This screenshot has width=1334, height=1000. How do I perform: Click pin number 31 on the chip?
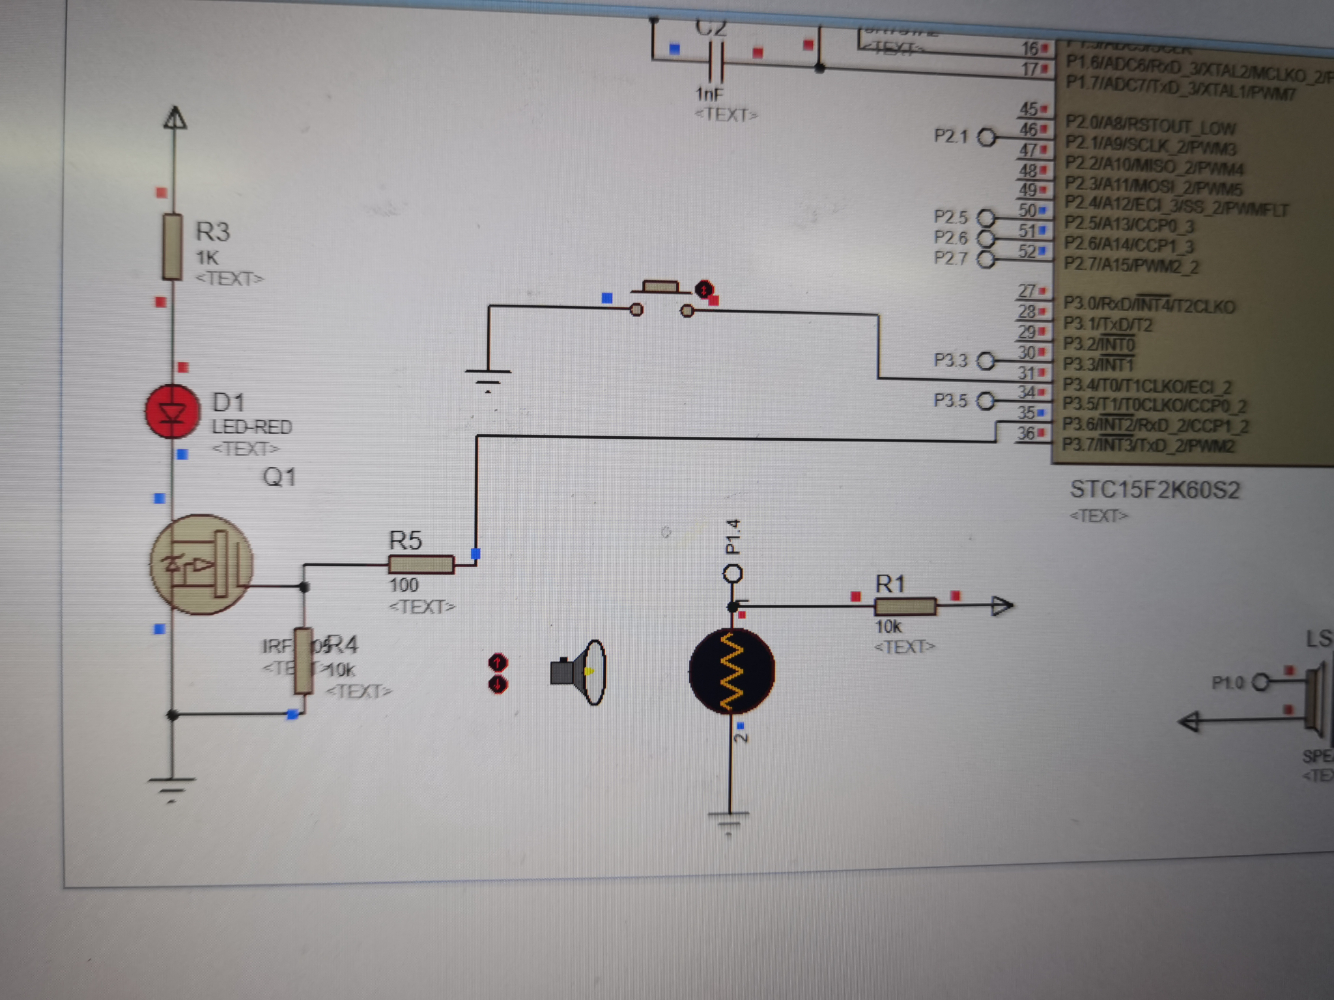click(1027, 373)
